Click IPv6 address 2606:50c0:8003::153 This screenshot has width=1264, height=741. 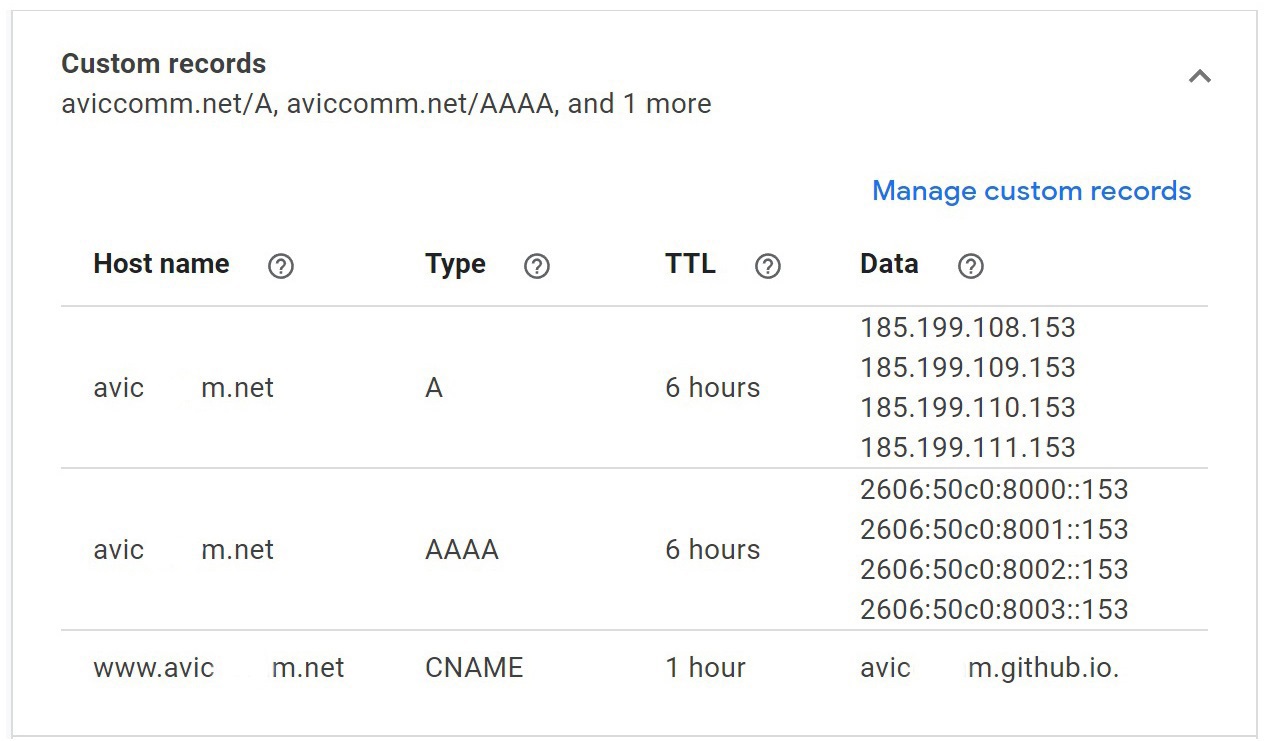point(993,609)
